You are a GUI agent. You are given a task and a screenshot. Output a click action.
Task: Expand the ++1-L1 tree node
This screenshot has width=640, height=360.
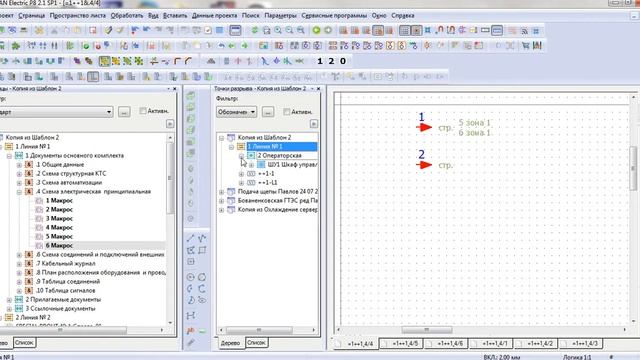pyautogui.click(x=241, y=182)
